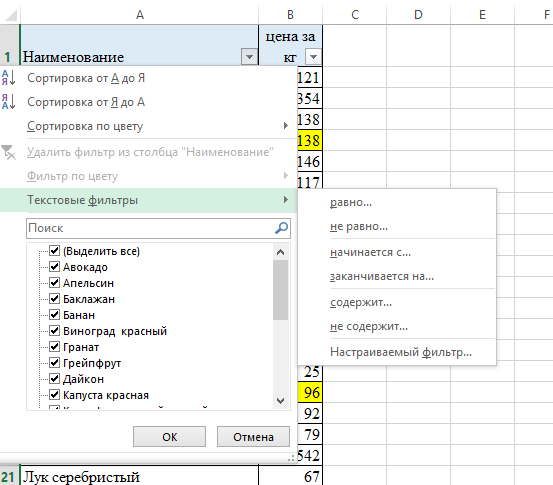Screen dimensions: 553x485
Task: Click the Отмена button
Action: click(253, 437)
